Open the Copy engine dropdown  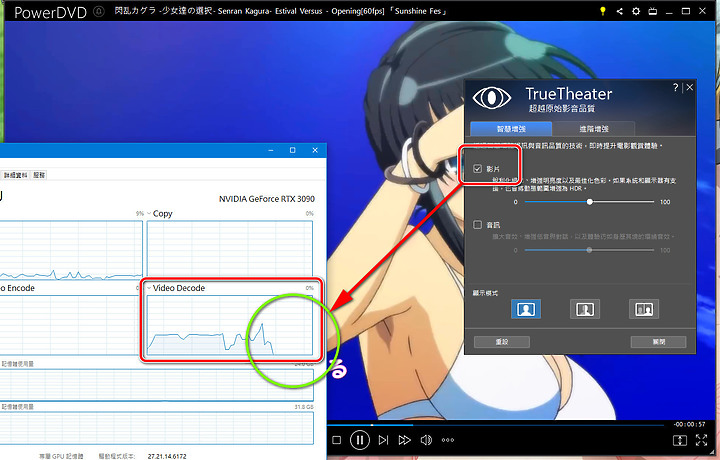click(149, 213)
